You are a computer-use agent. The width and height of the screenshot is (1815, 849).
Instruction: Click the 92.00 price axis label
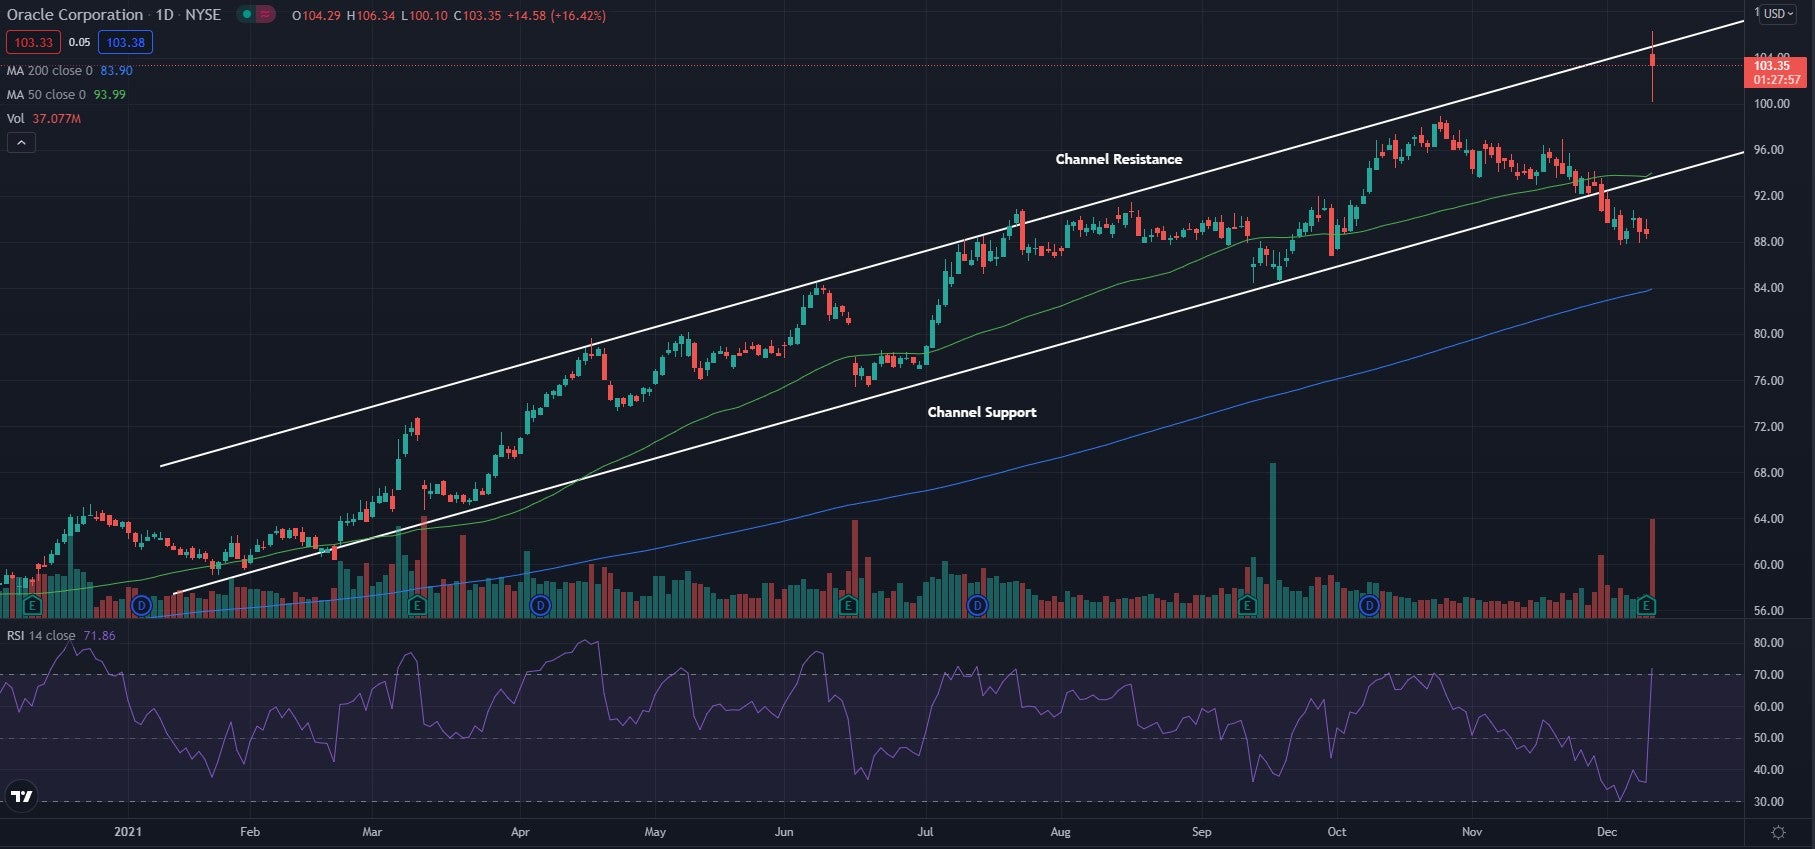coord(1768,196)
